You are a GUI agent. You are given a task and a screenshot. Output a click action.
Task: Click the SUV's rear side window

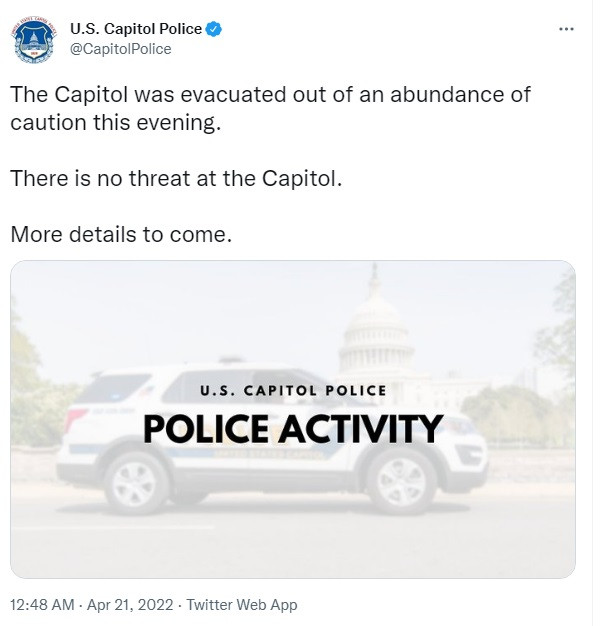pyautogui.click(x=114, y=388)
